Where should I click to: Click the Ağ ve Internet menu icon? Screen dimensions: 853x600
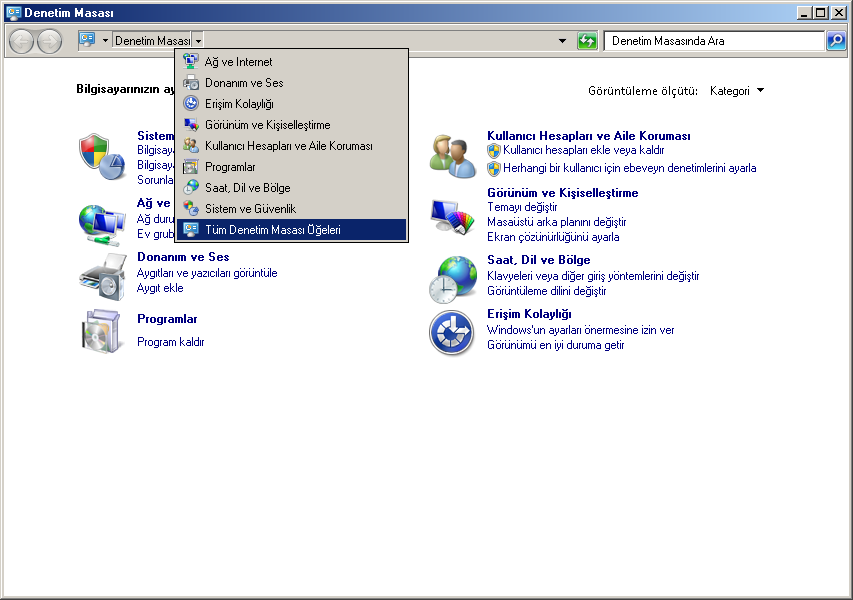(191, 61)
